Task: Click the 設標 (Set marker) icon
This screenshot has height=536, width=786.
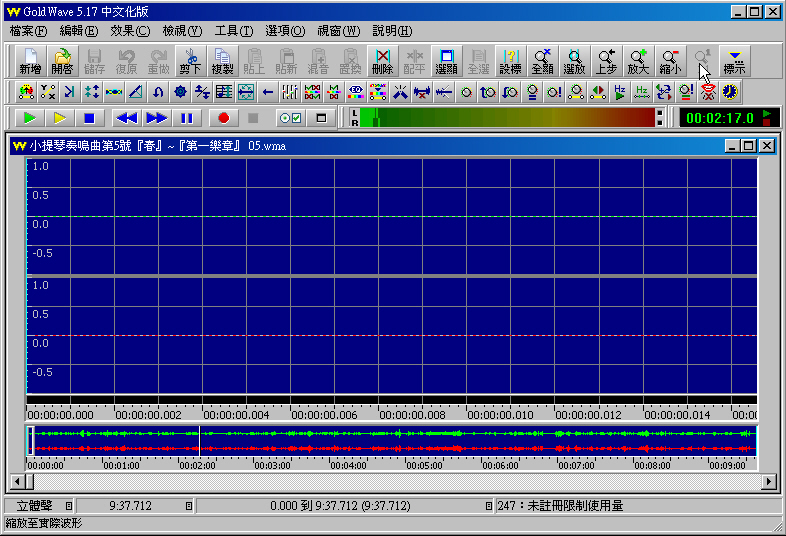Action: [x=510, y=62]
